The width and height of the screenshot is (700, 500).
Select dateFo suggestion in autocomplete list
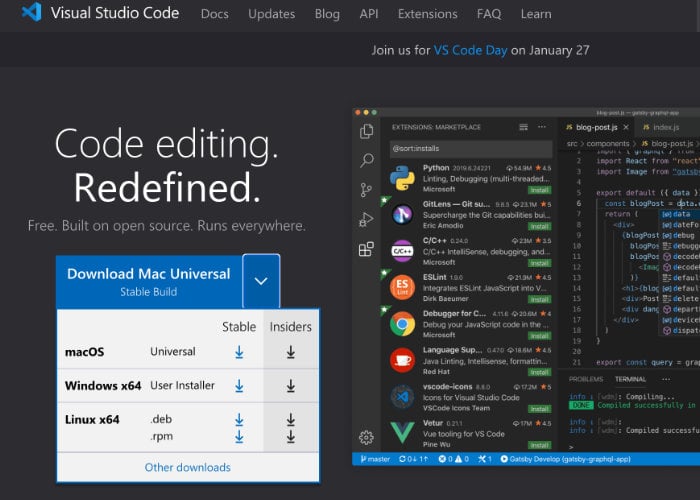680,225
